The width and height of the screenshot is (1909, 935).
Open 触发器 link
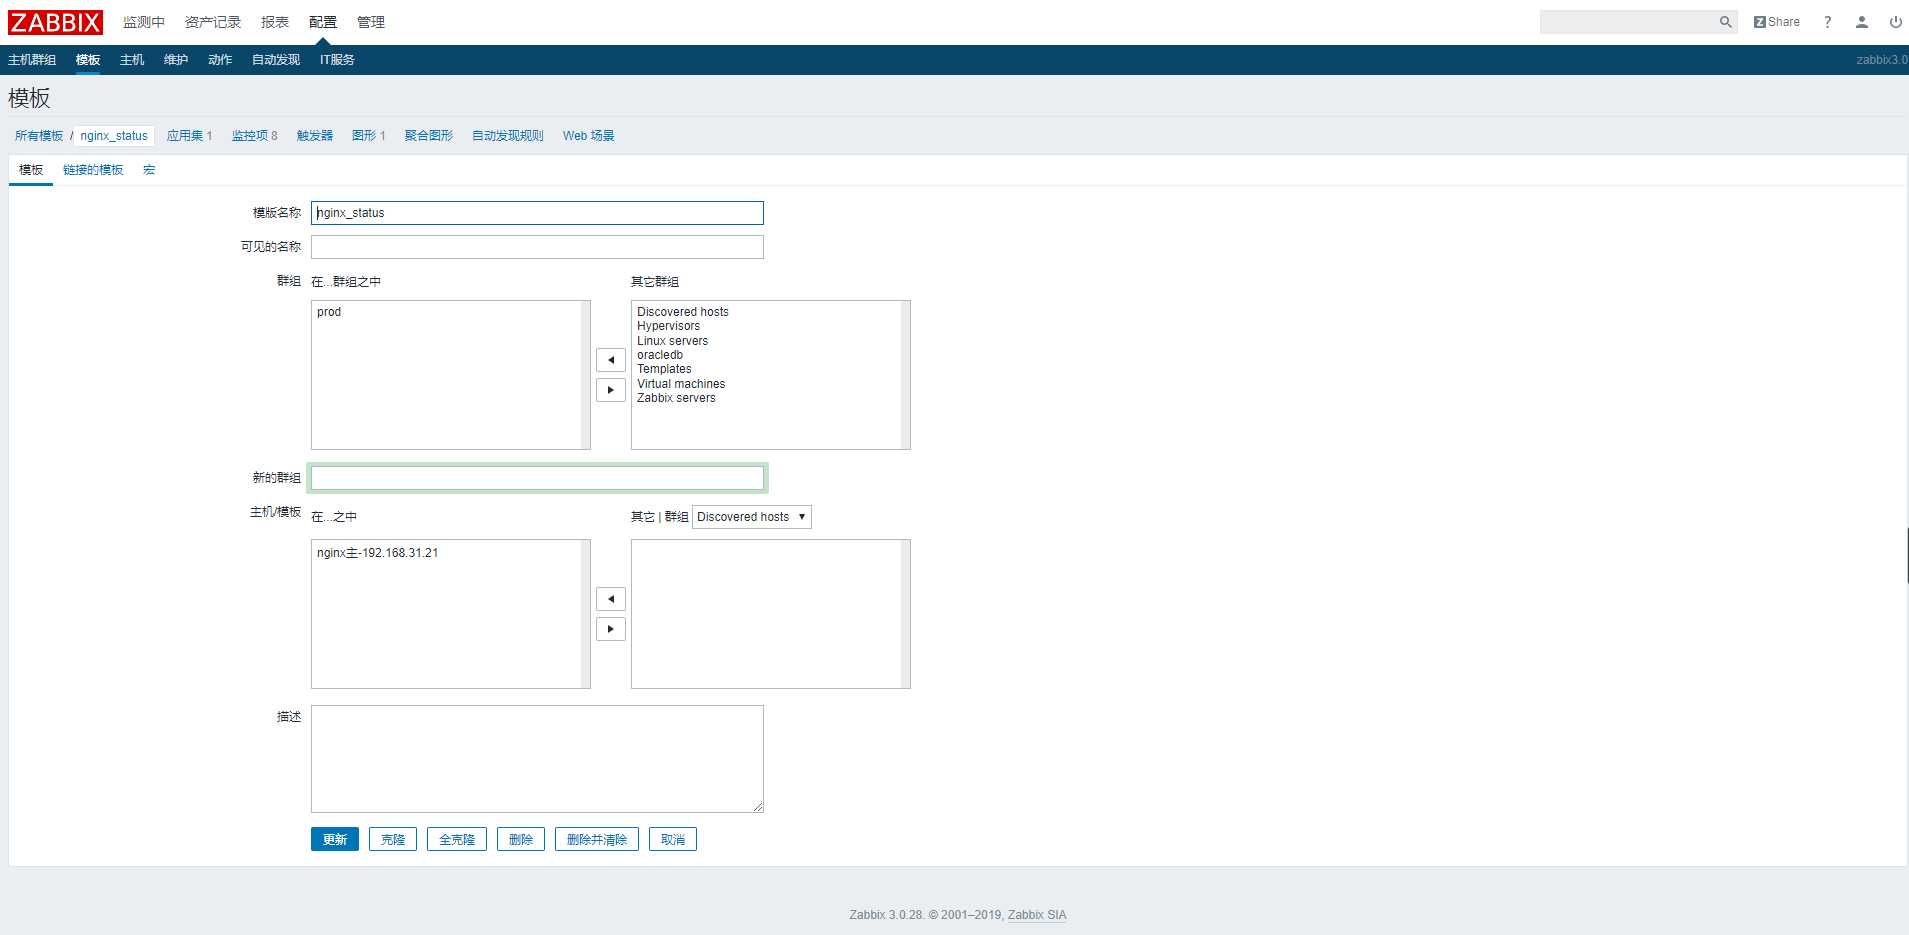coord(315,136)
